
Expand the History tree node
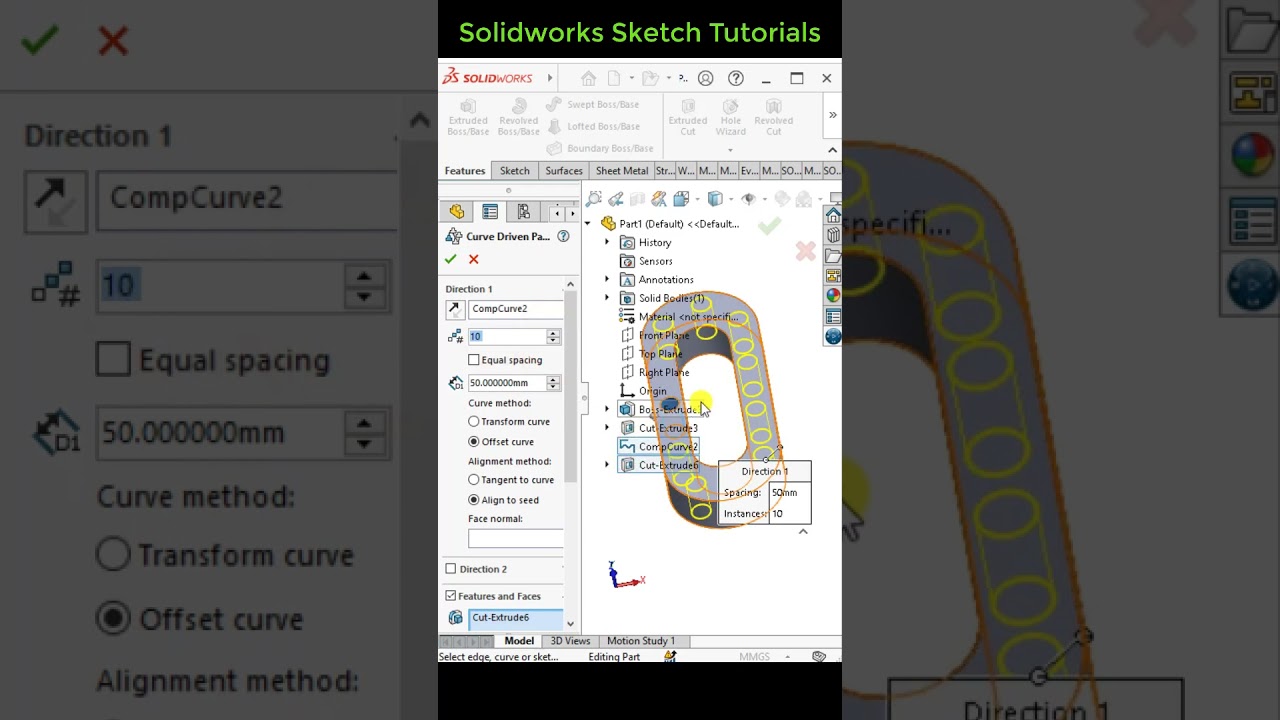point(607,243)
